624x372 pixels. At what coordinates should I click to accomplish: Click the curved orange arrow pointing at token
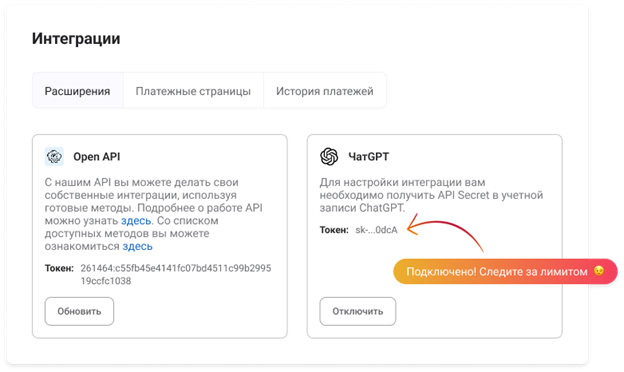point(445,232)
